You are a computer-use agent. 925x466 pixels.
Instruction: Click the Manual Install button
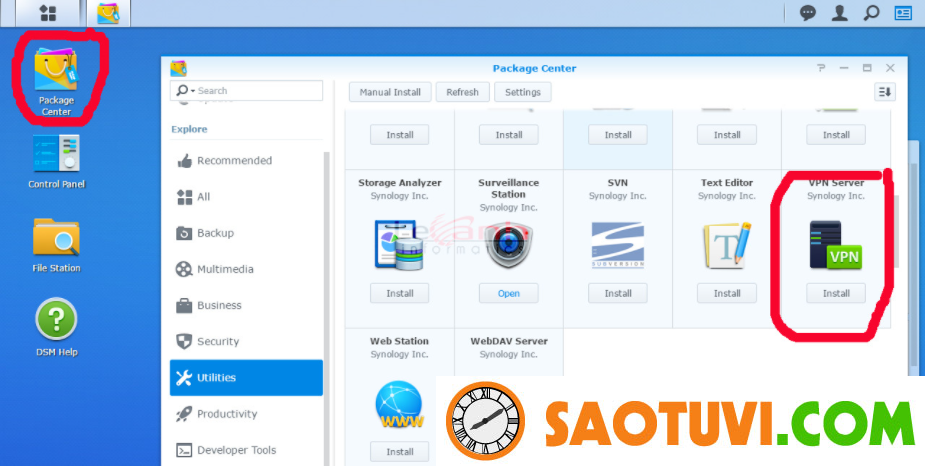click(390, 92)
